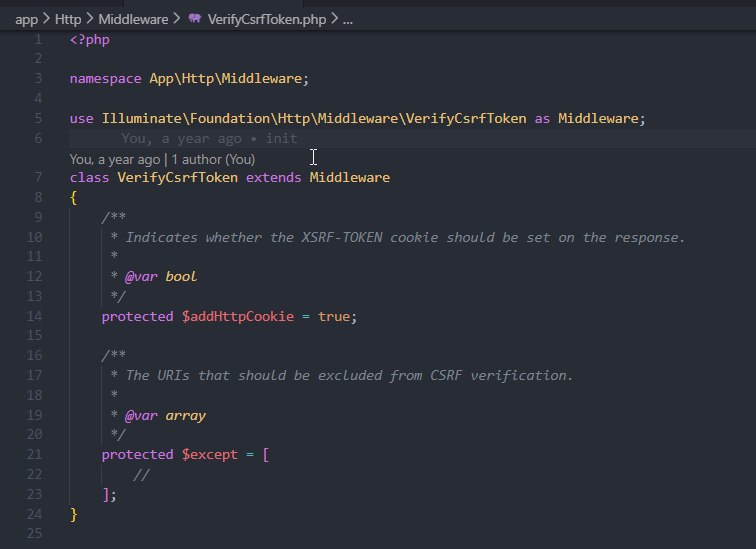Click 'Middleware' parent class on line 7
The width and height of the screenshot is (756, 549).
point(350,178)
